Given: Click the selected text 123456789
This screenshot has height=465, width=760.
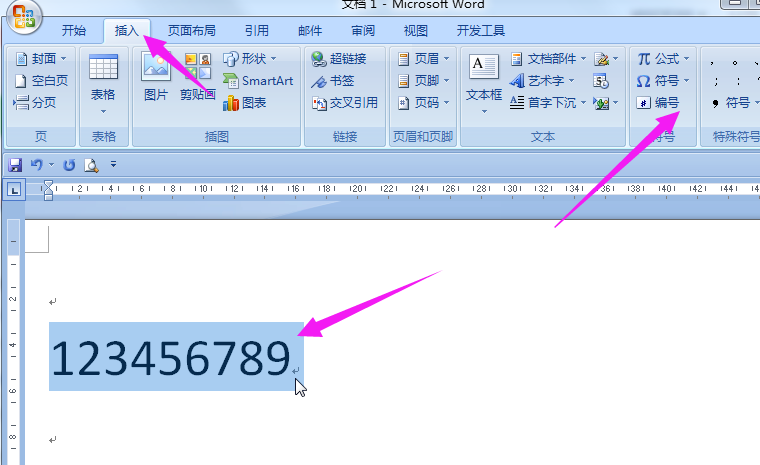Looking at the screenshot, I should 171,358.
